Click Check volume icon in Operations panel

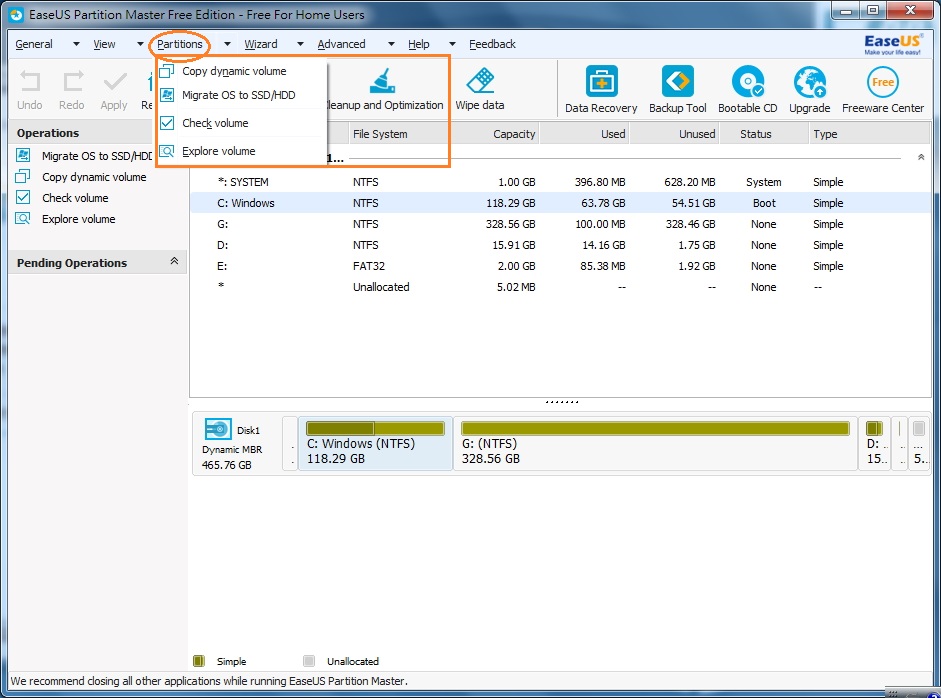pyautogui.click(x=23, y=197)
